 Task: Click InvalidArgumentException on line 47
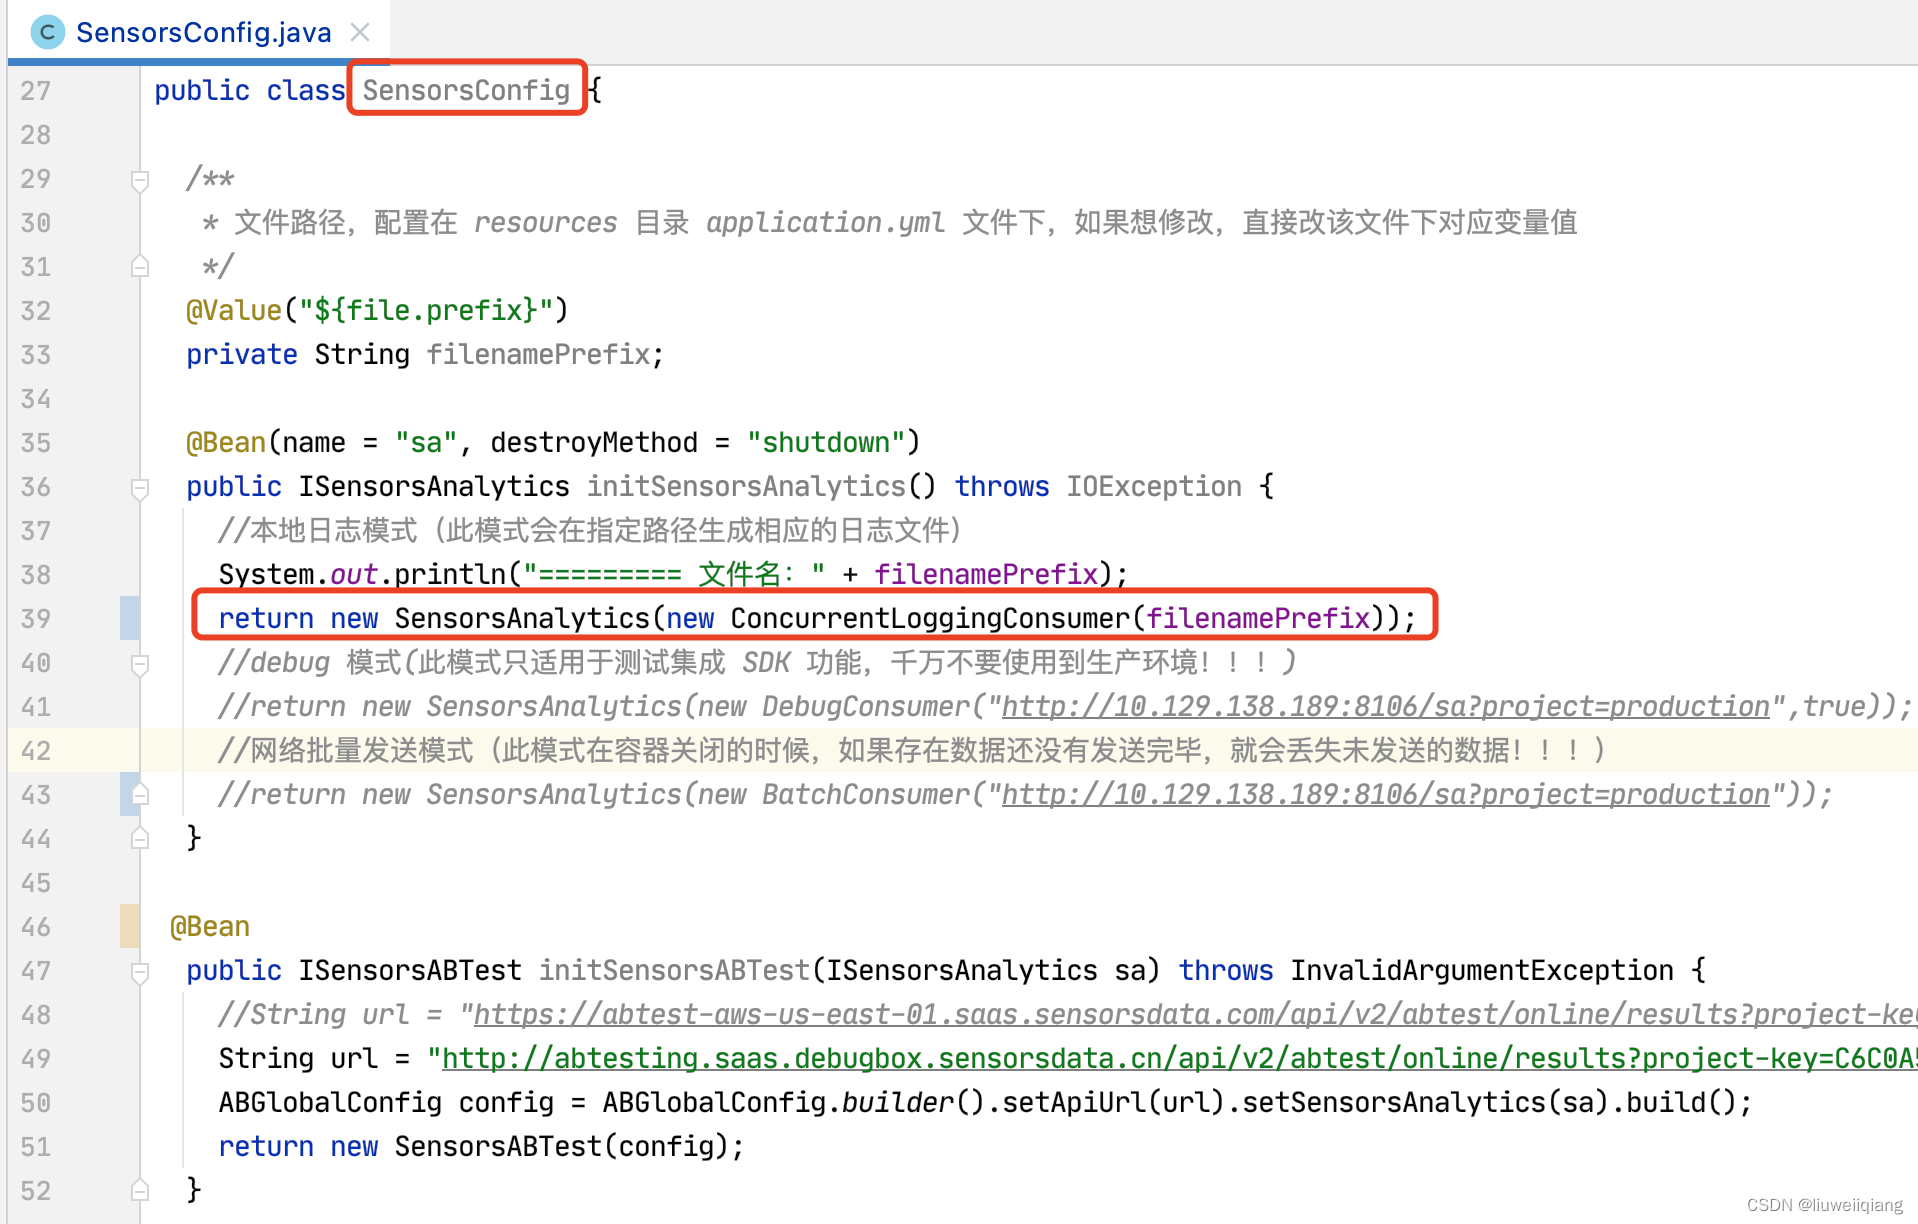coord(1482,970)
